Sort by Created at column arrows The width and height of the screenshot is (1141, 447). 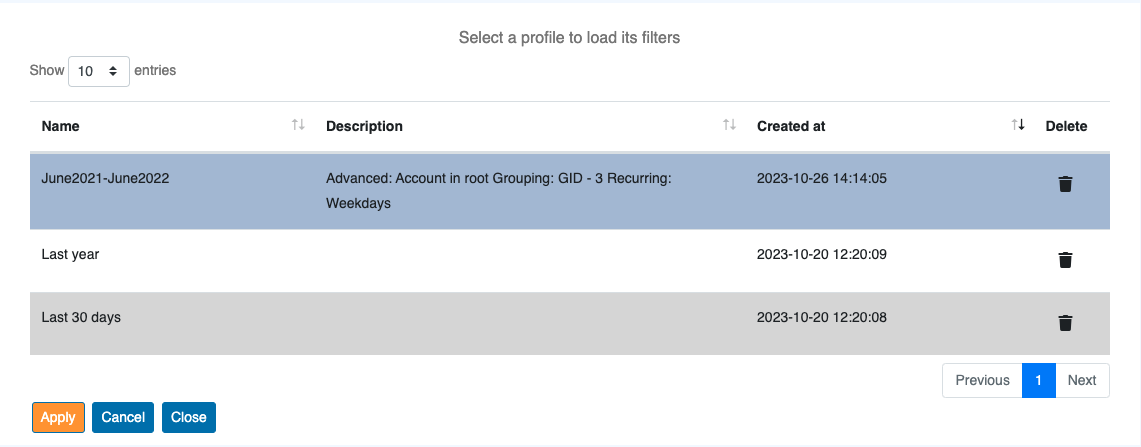click(x=1018, y=126)
